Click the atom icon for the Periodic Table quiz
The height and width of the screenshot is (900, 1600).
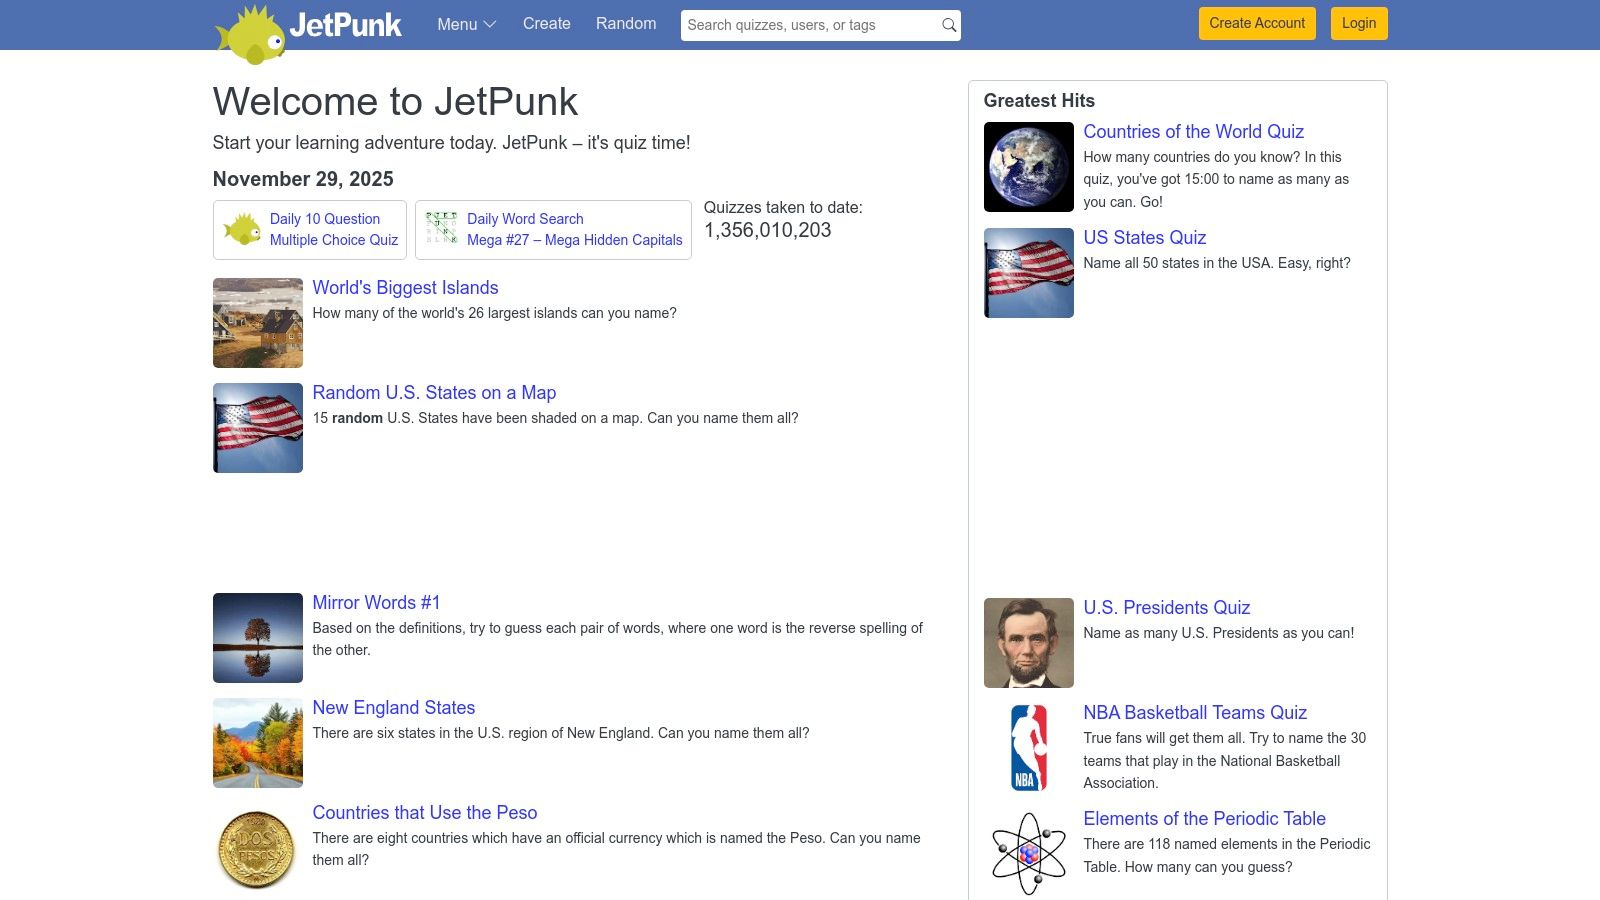pos(1027,849)
